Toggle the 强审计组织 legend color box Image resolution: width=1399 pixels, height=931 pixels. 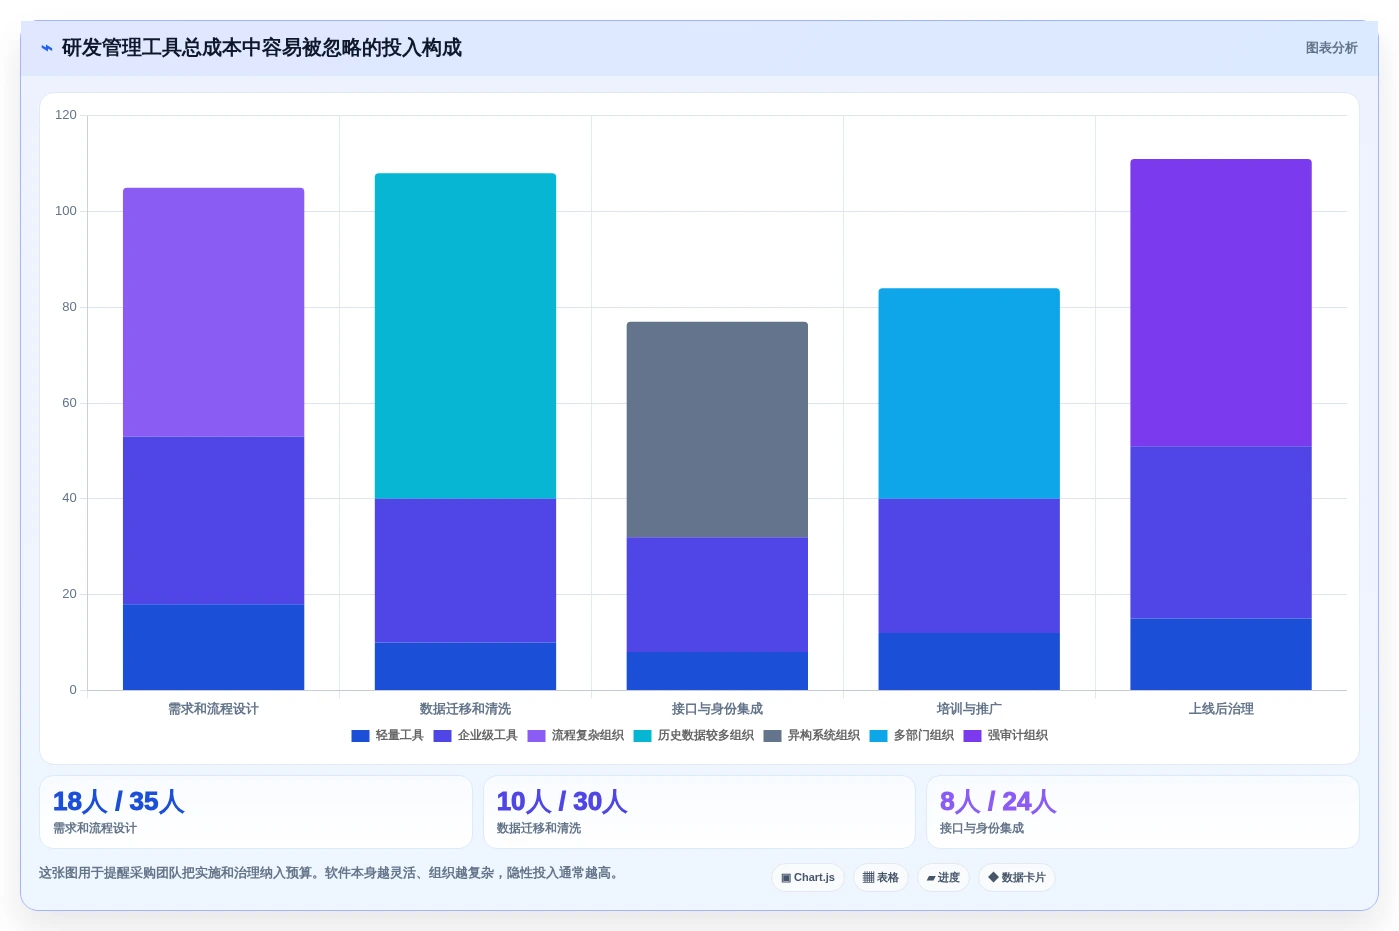[972, 736]
